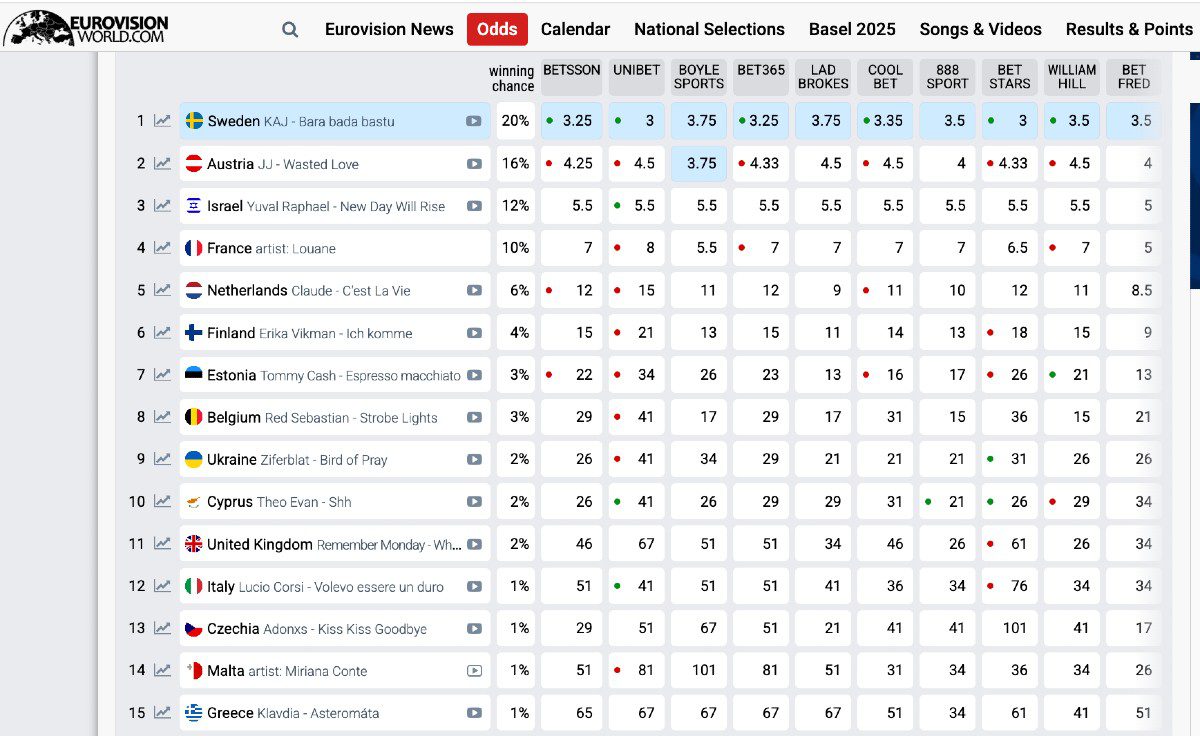
Task: Click the Netherlands flag icon
Action: [194, 290]
